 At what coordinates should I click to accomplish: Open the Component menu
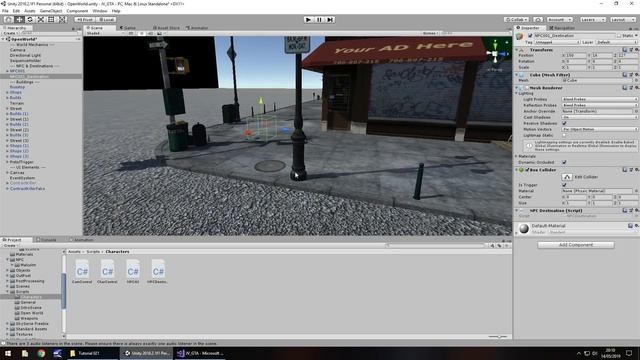click(x=77, y=11)
